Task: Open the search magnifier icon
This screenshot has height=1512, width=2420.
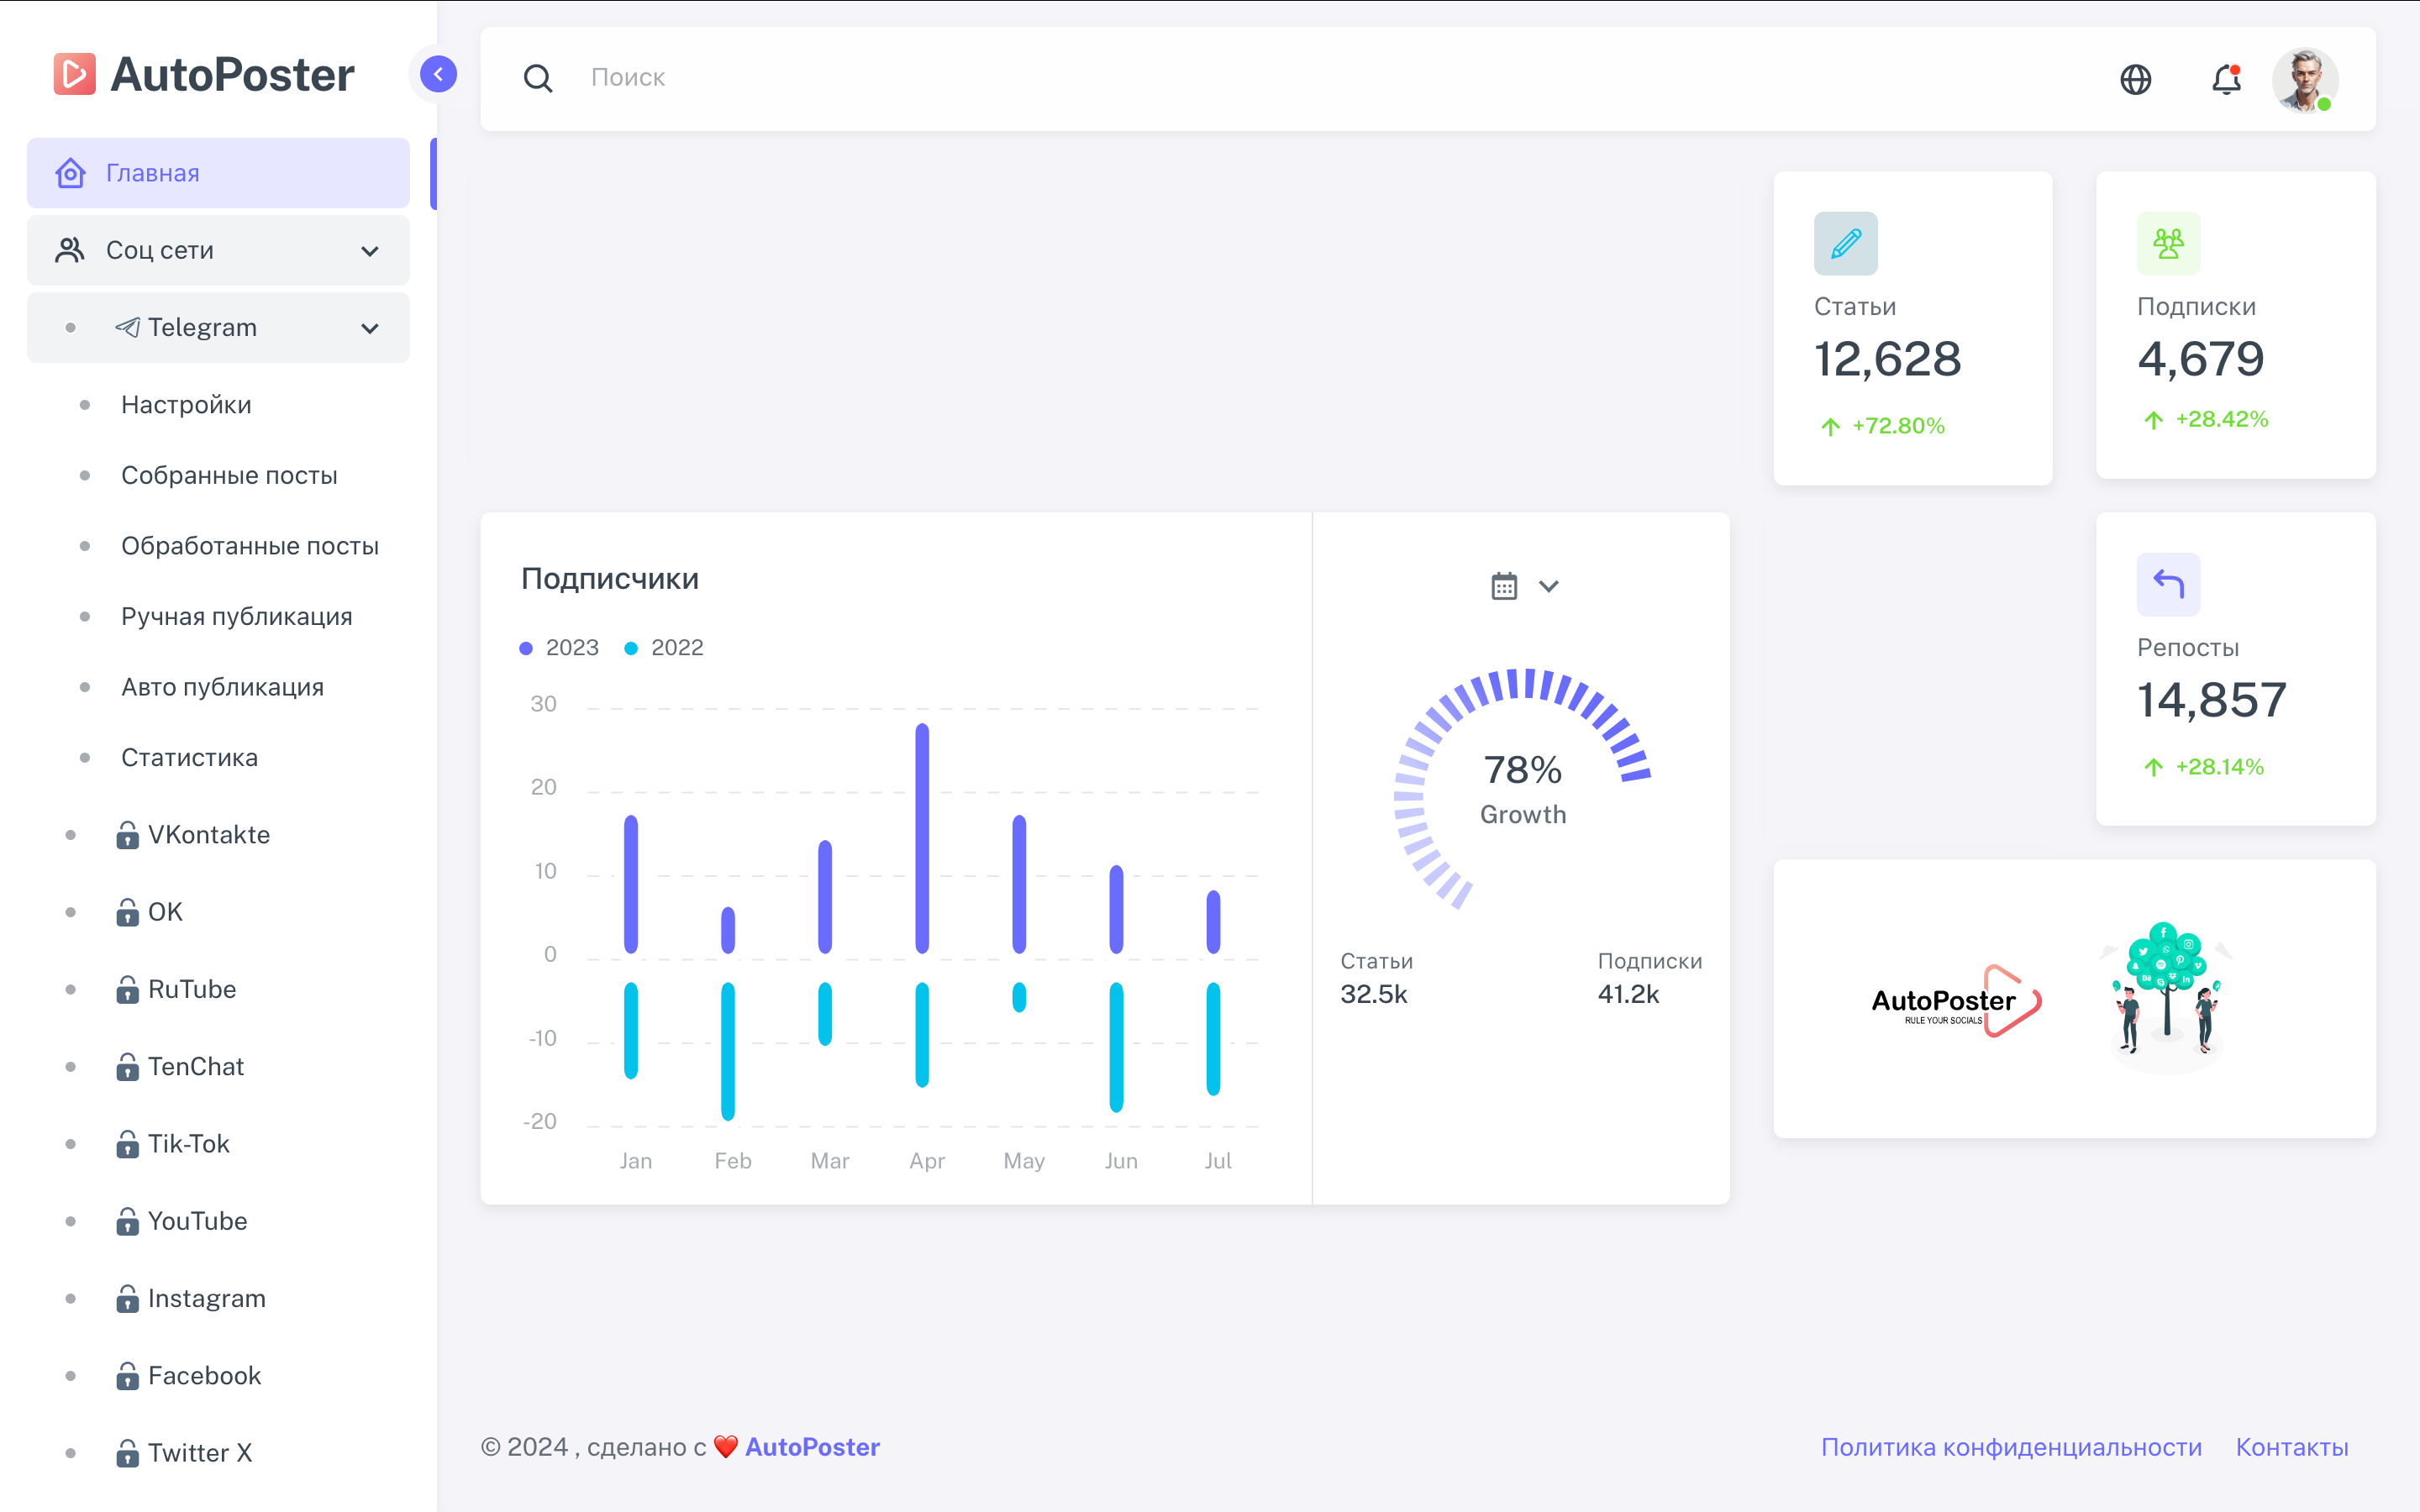Action: (x=538, y=78)
